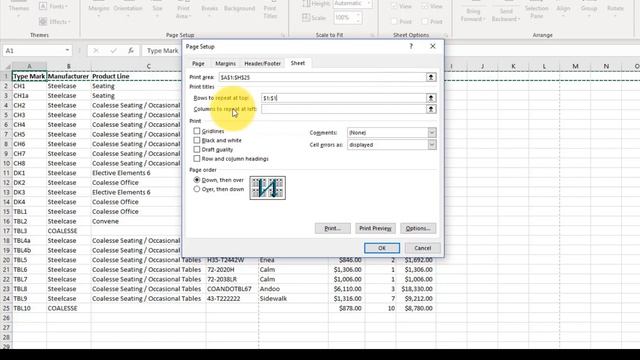Choose Over, then down page order
Screen dimensions: 640x360
click(197, 189)
